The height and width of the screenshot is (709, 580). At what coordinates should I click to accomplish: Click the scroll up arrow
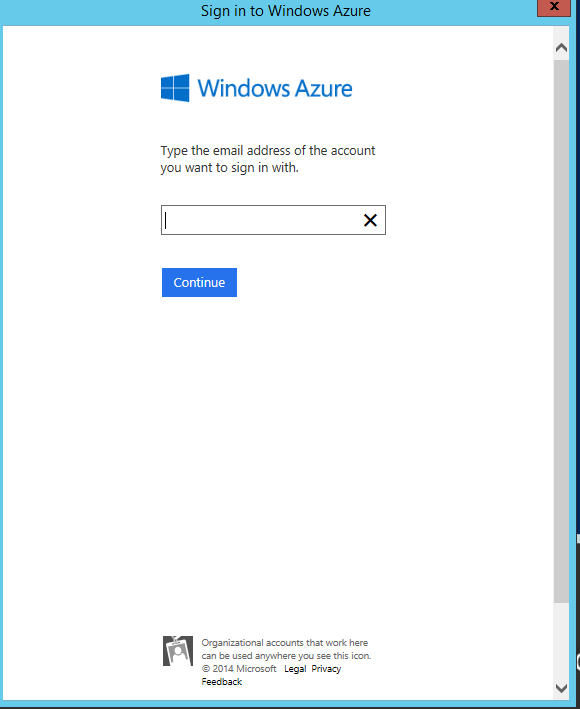(x=561, y=47)
